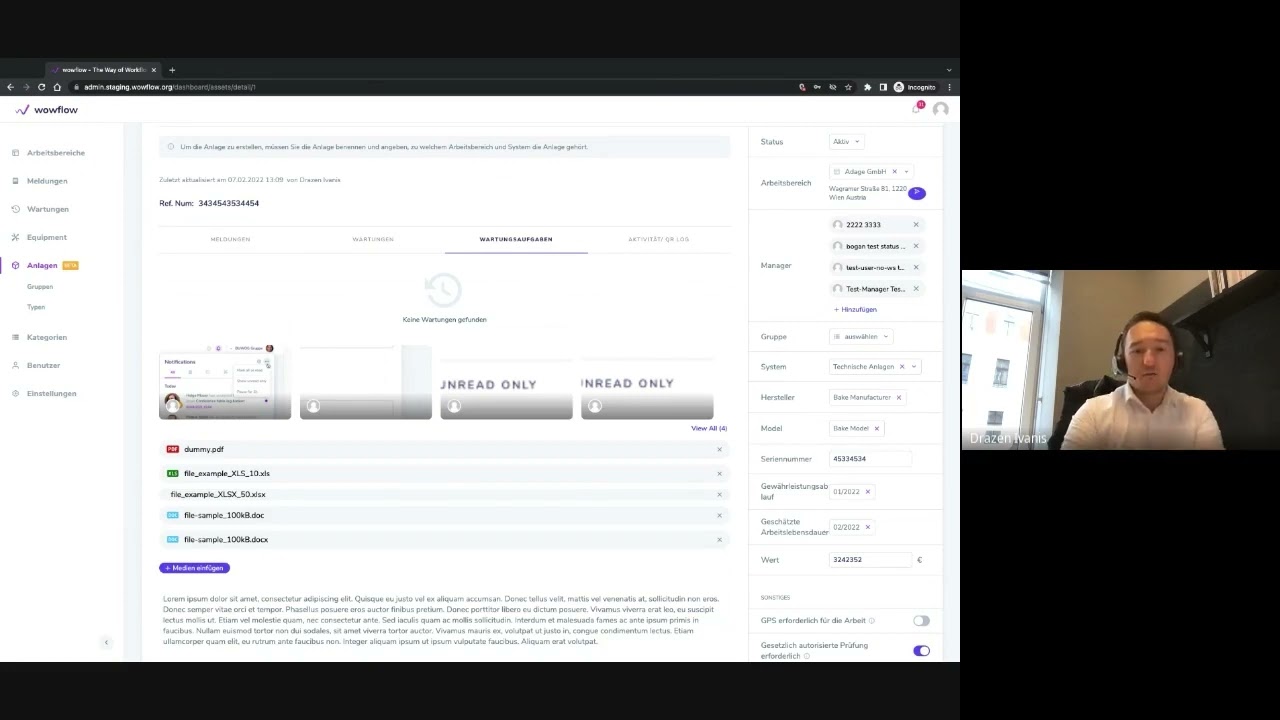The height and width of the screenshot is (720, 1280).
Task: Click View All (4) link
Action: coord(709,428)
